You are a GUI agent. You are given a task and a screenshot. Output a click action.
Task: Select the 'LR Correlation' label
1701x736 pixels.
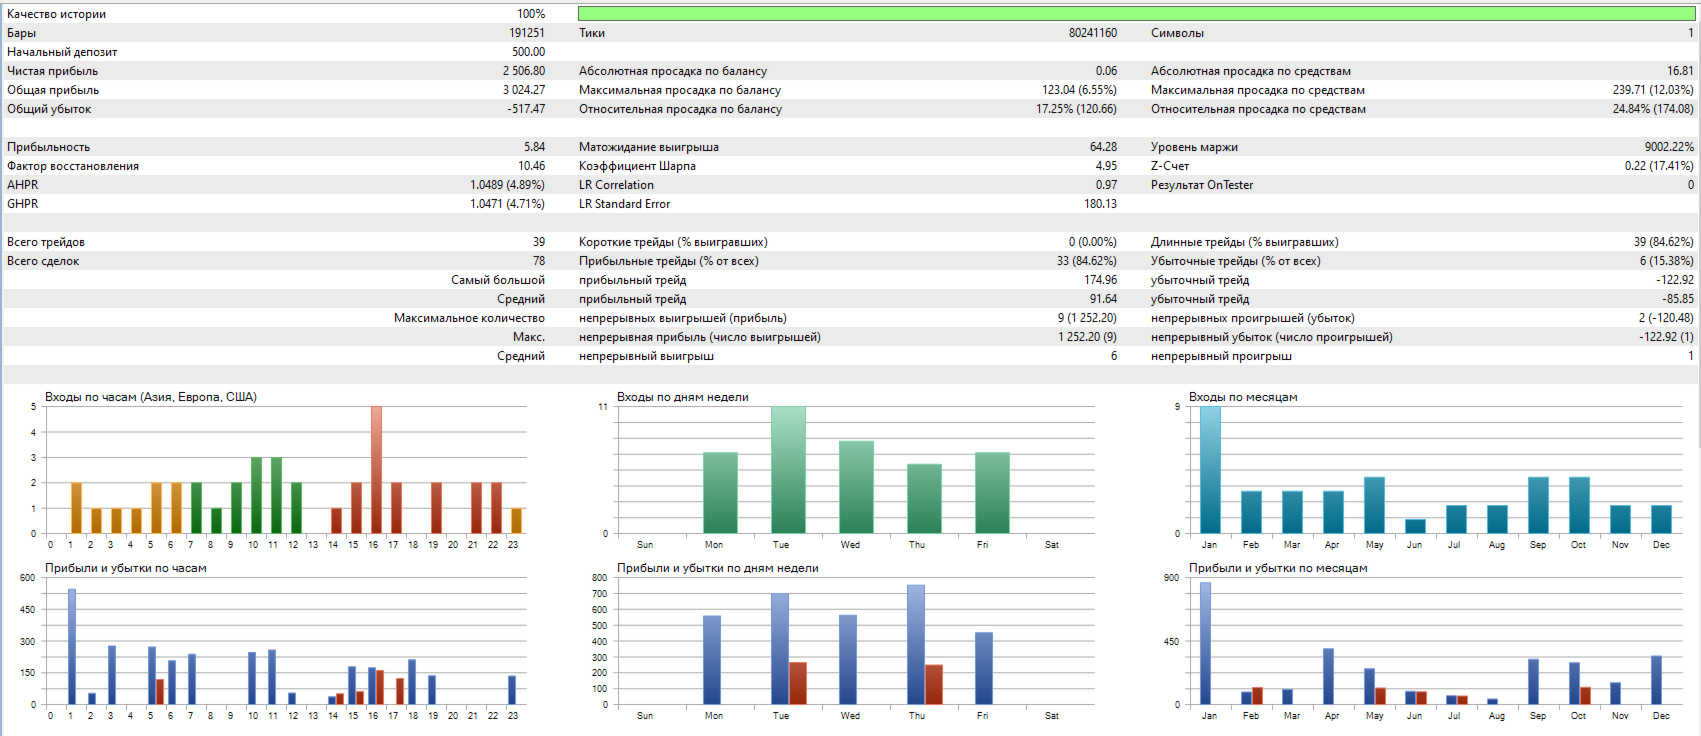click(x=616, y=185)
